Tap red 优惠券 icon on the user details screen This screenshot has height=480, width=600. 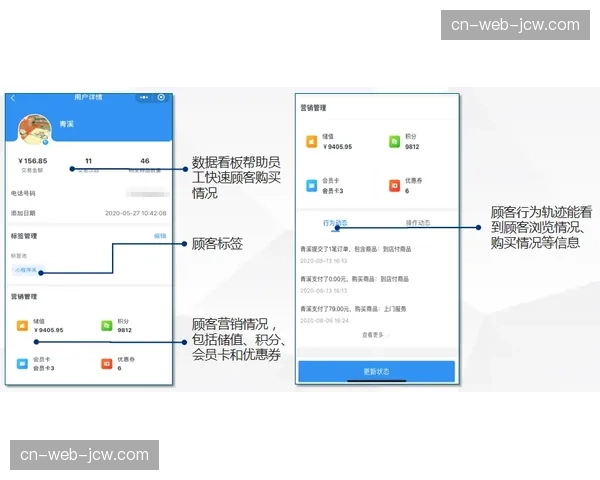tap(106, 364)
